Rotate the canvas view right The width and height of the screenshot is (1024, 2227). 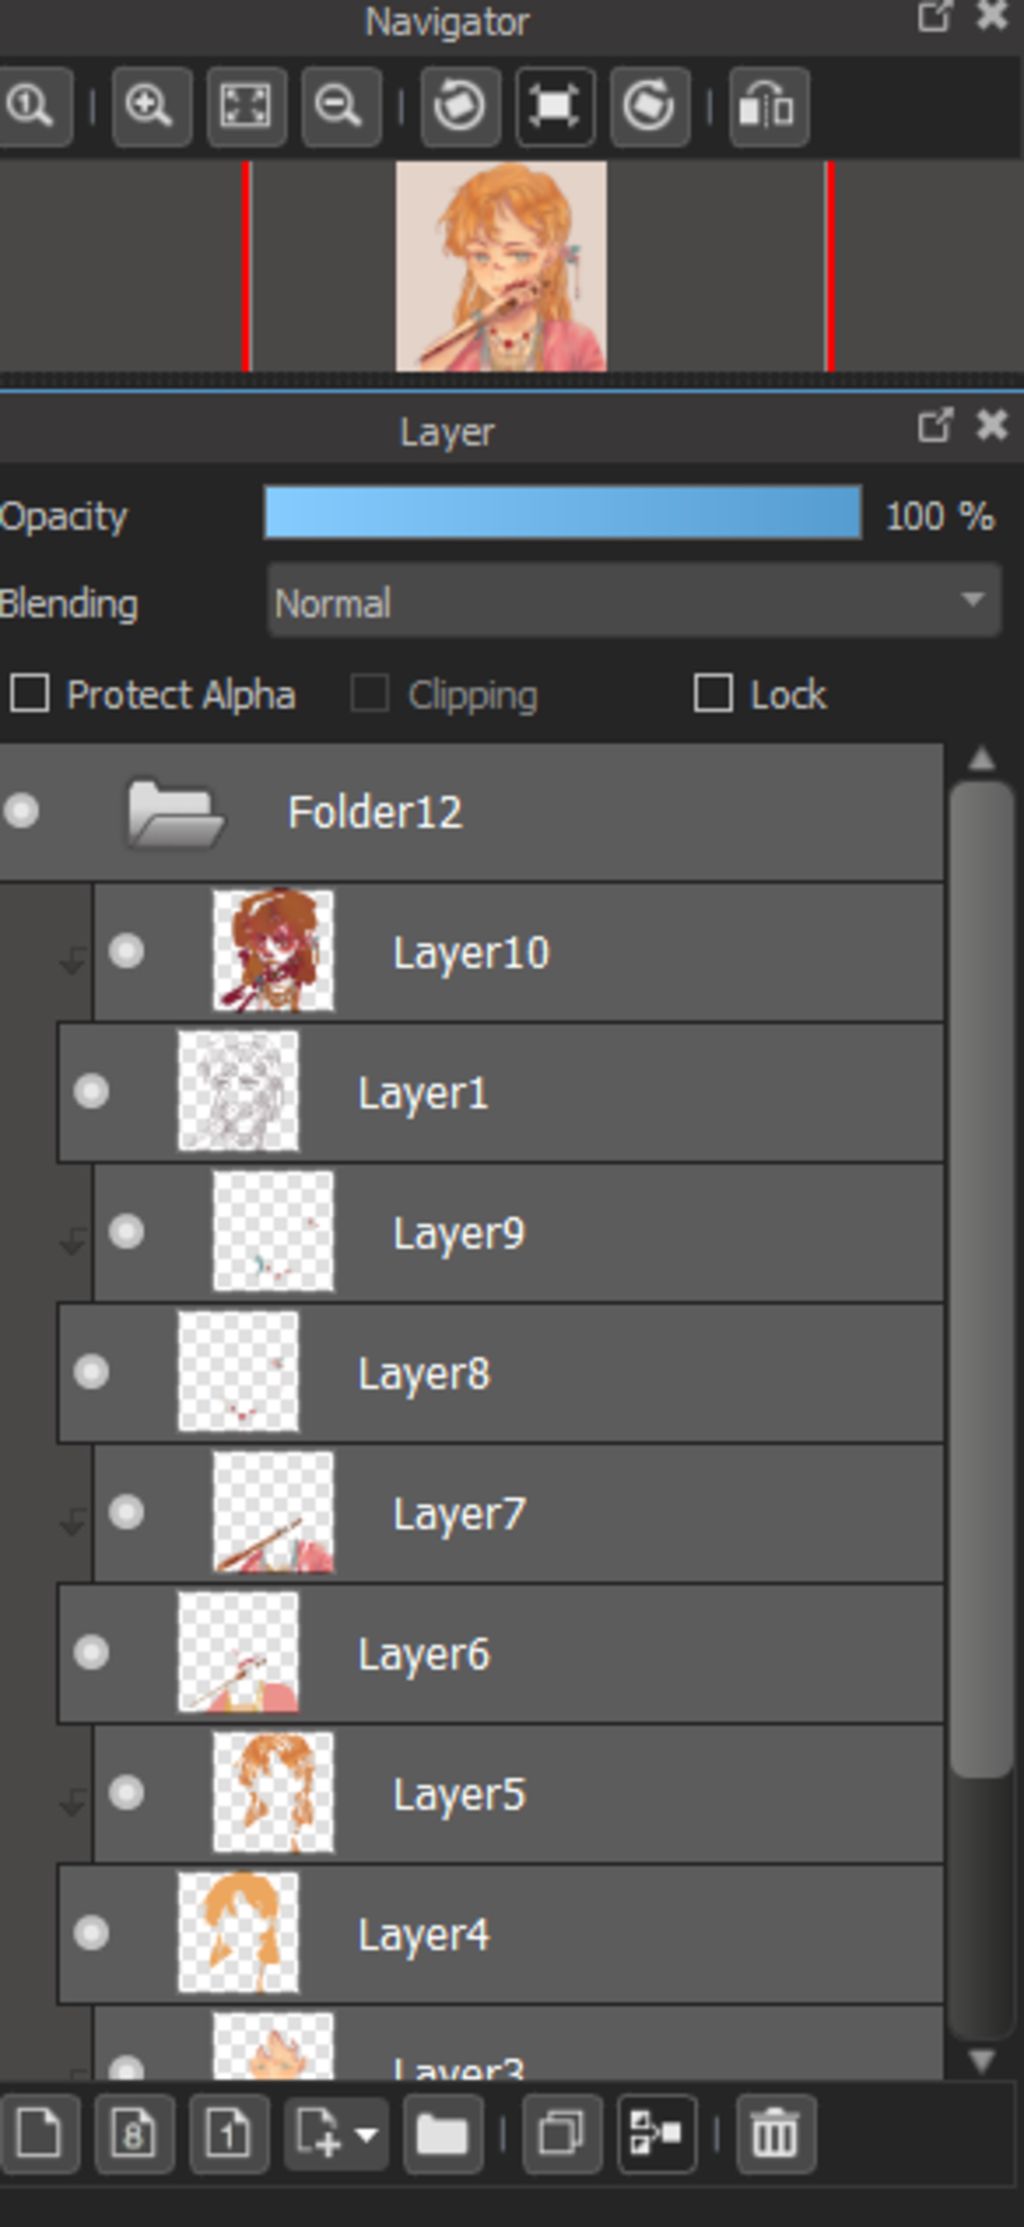pos(649,106)
